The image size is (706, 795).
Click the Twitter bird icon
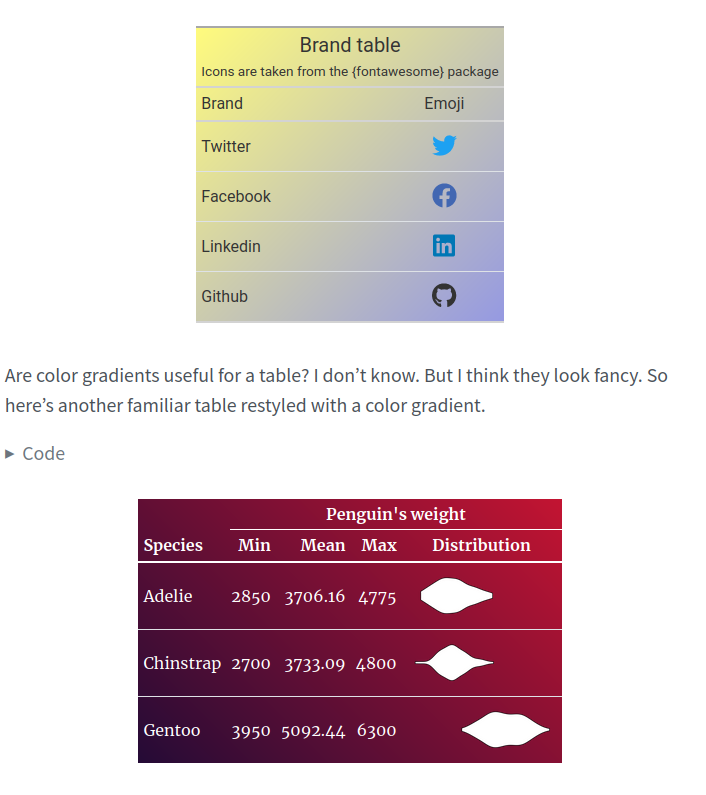[444, 146]
